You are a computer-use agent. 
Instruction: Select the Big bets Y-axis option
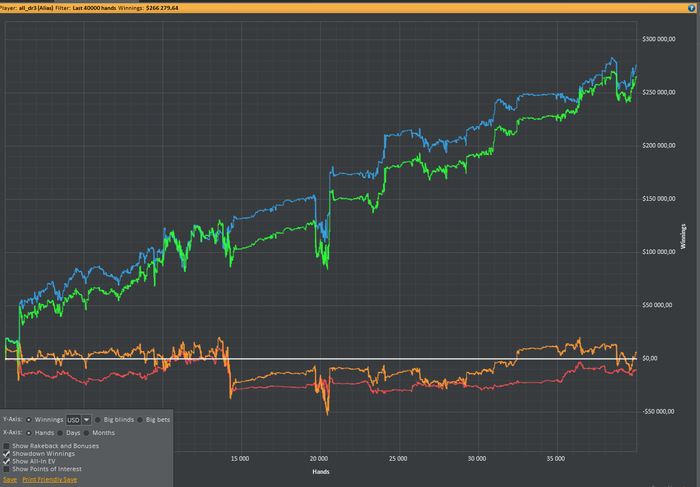click(140, 420)
